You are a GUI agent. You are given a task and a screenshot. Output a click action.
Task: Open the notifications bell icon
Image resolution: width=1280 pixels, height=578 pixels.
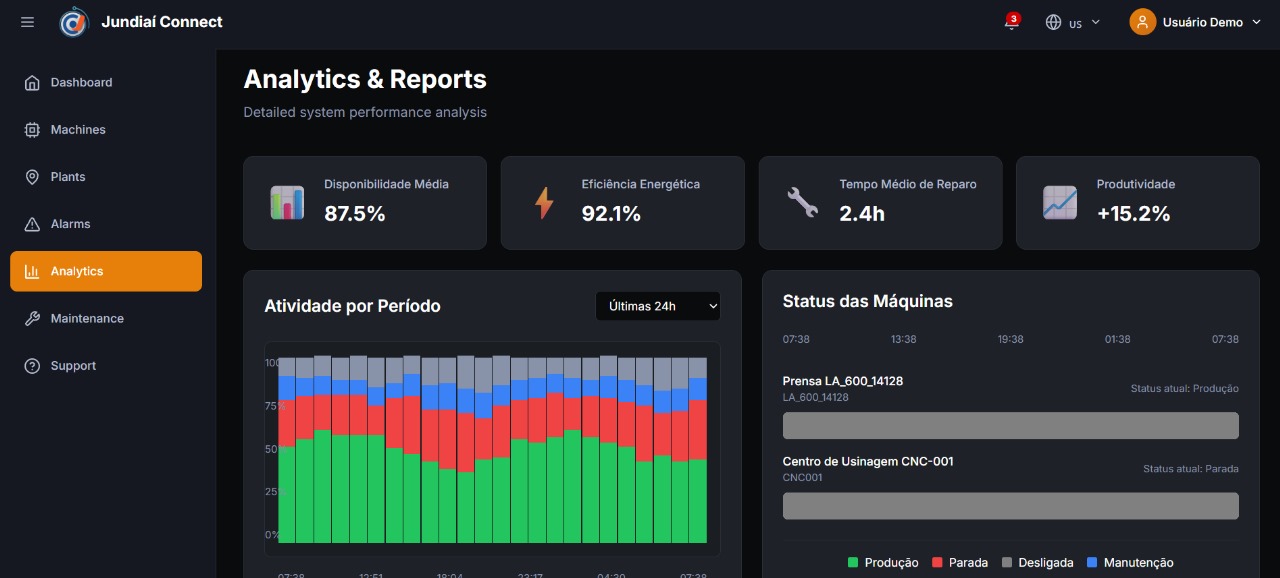pyautogui.click(x=1011, y=23)
